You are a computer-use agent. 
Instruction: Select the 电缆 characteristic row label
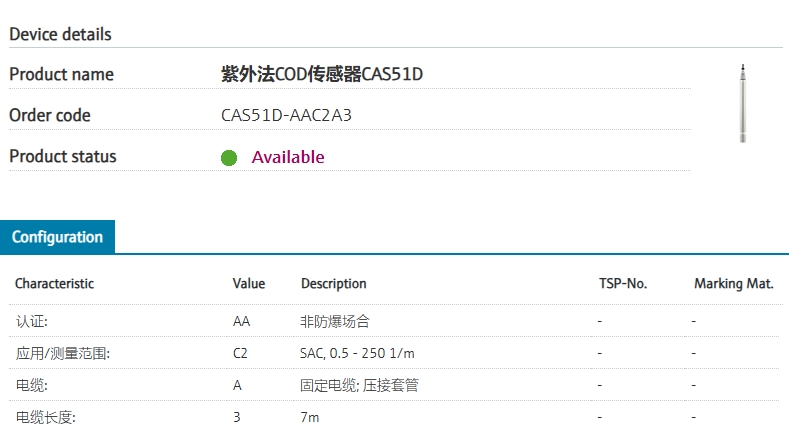pos(32,385)
